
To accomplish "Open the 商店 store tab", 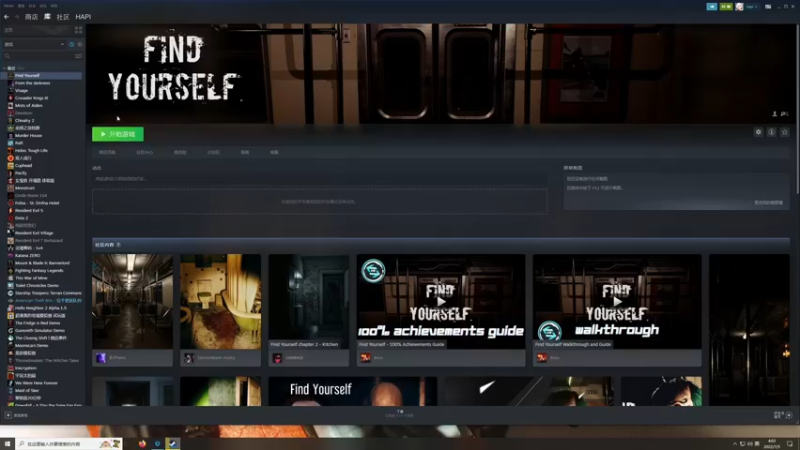I will [x=31, y=17].
